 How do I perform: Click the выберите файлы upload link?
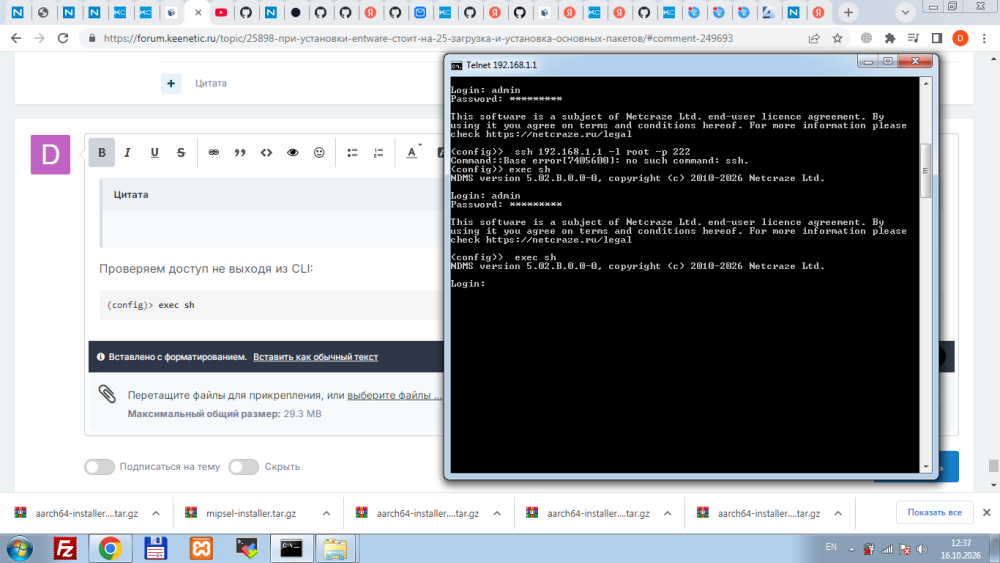(x=394, y=395)
